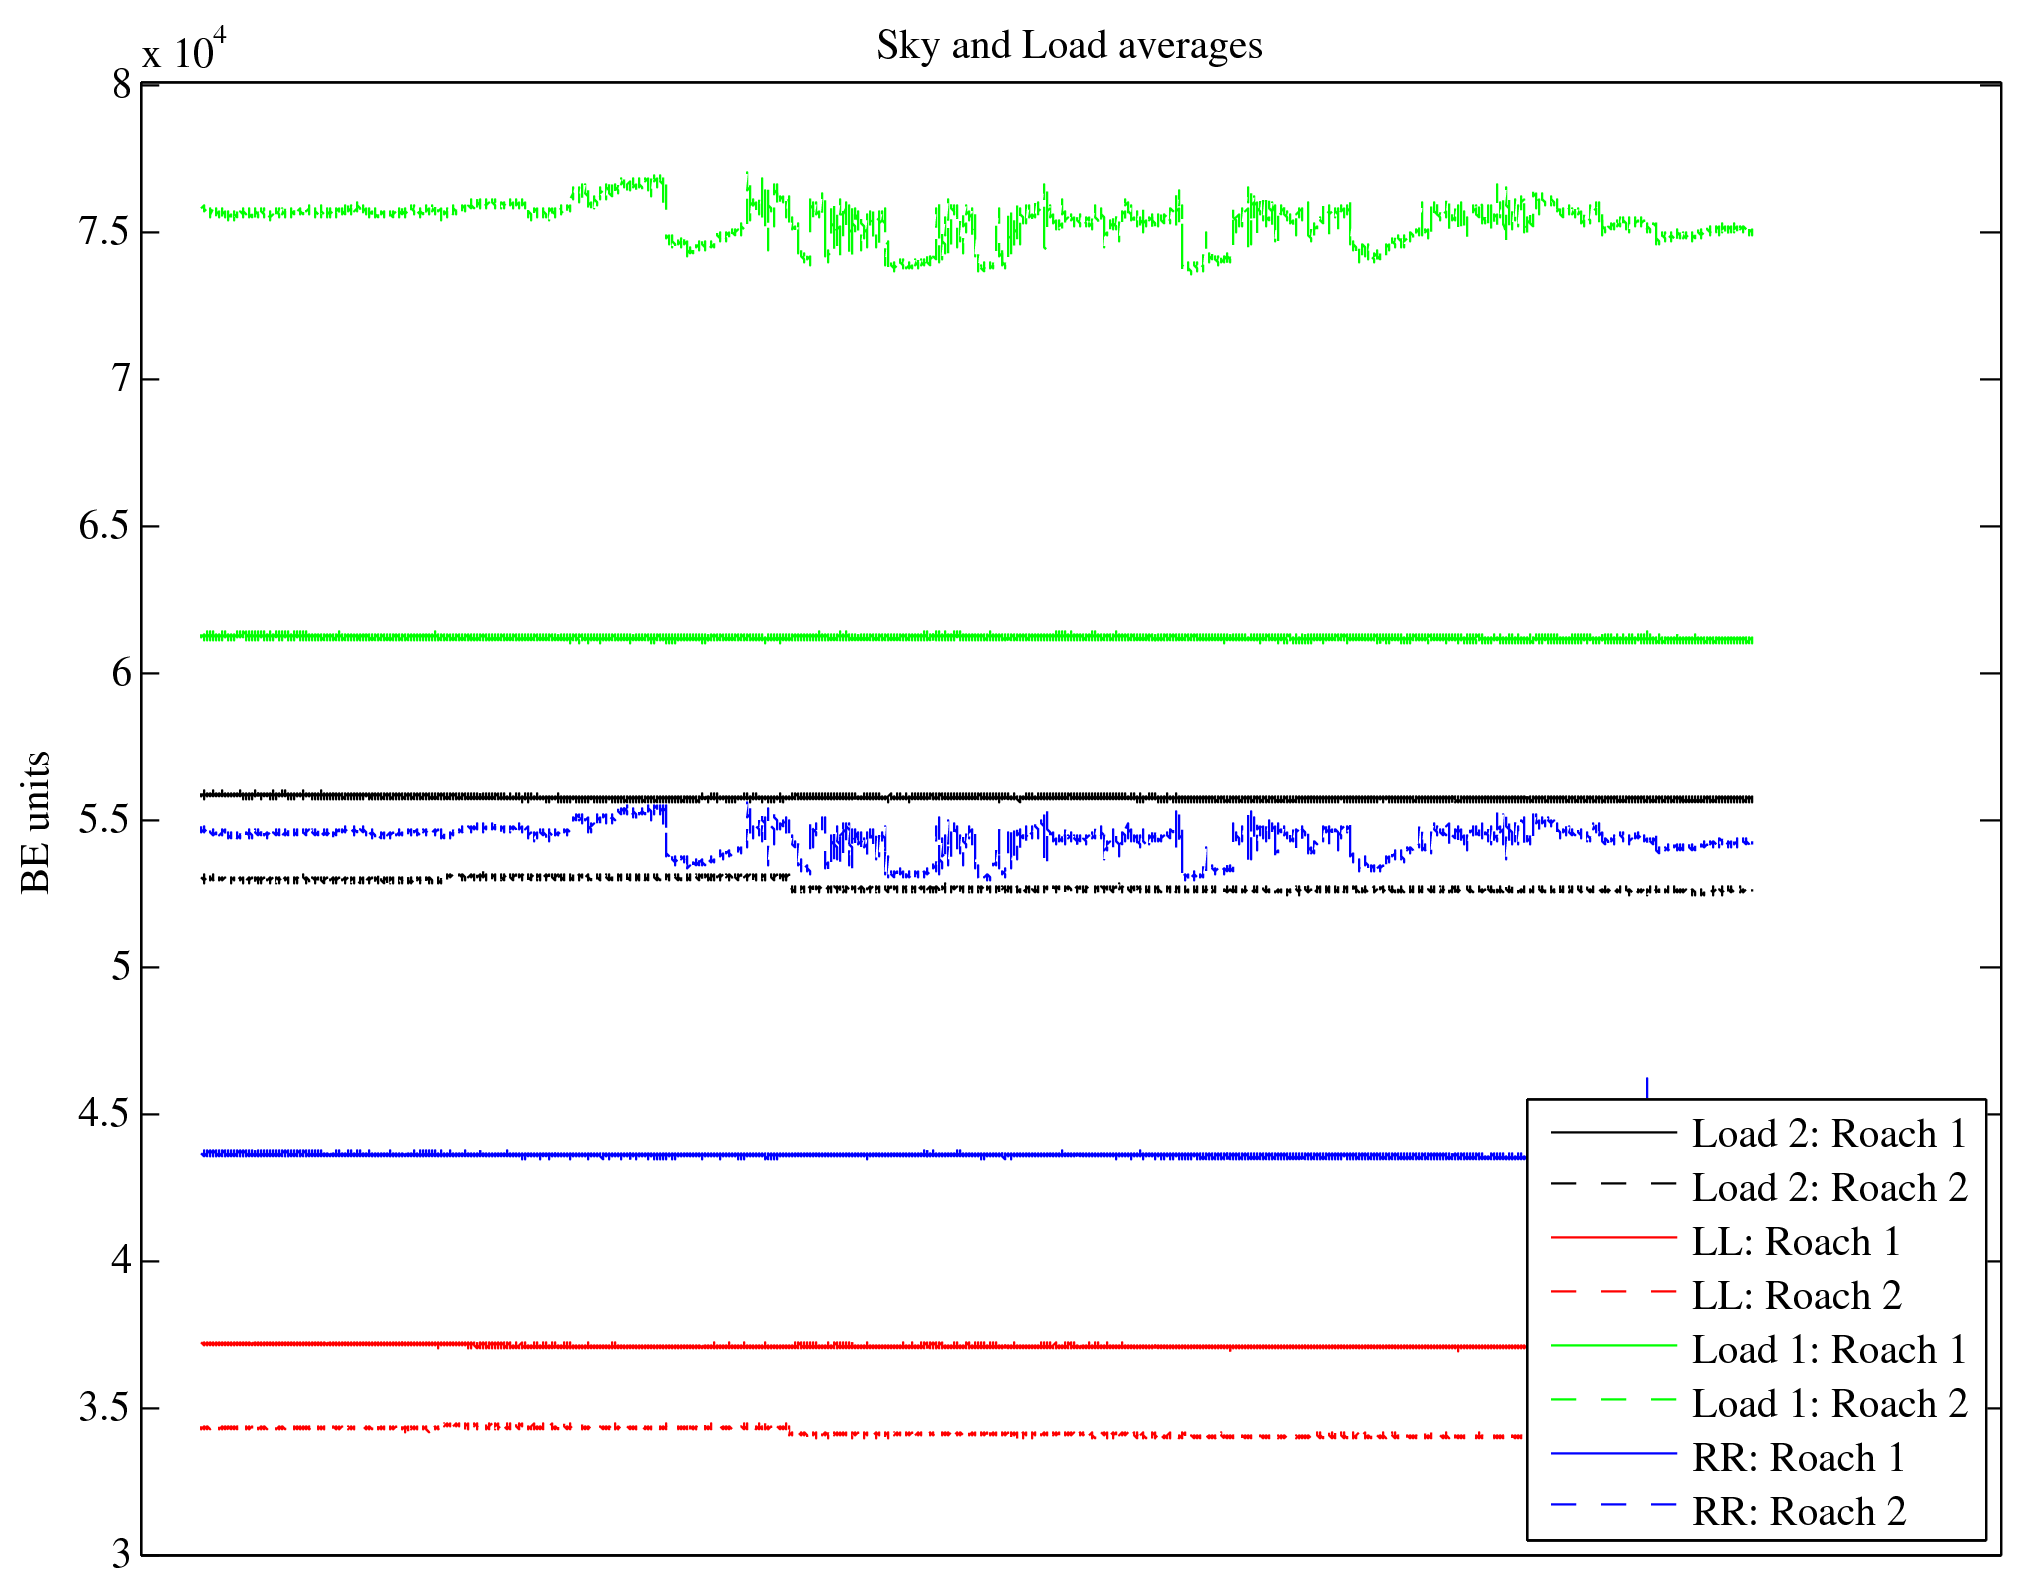Click solid green line sample in legend
This screenshot has width=2029, height=1592.
click(x=1613, y=1346)
